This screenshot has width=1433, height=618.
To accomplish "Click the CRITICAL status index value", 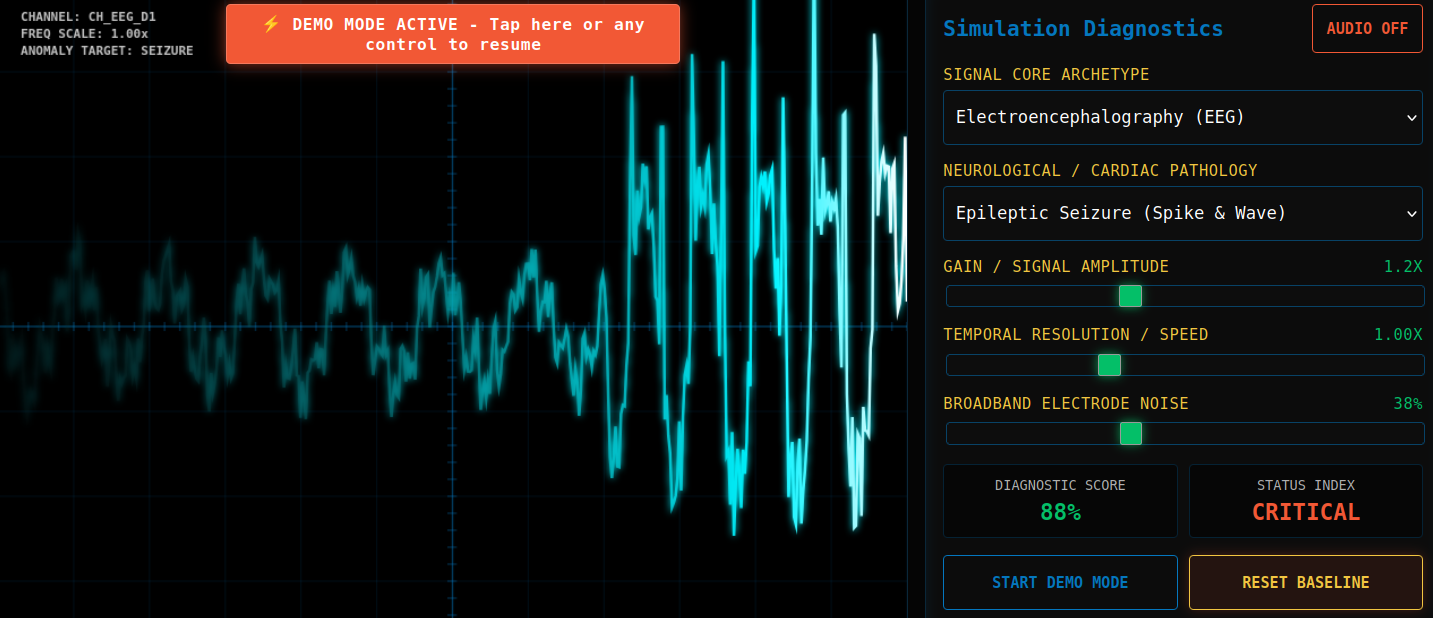I will [1306, 512].
